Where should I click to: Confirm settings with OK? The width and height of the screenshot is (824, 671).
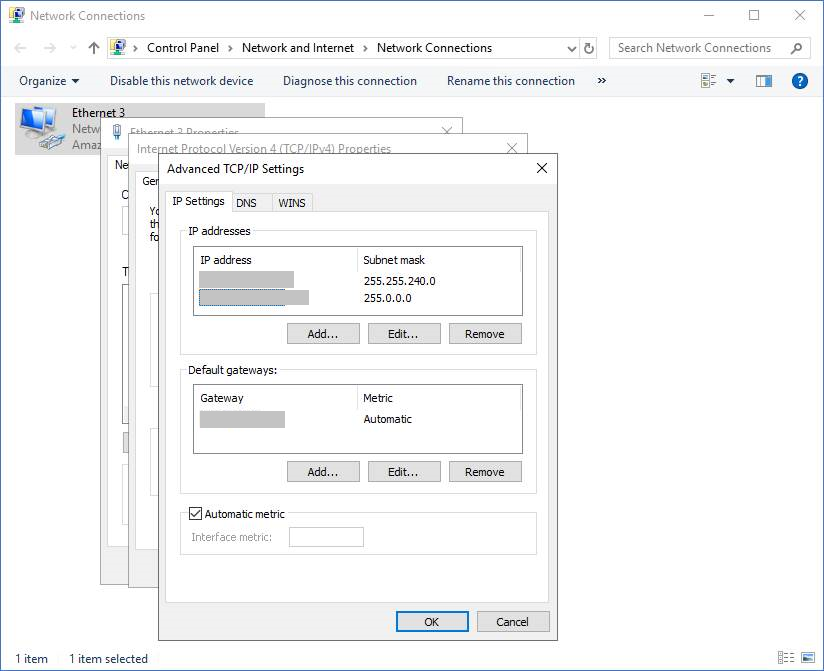coord(432,622)
